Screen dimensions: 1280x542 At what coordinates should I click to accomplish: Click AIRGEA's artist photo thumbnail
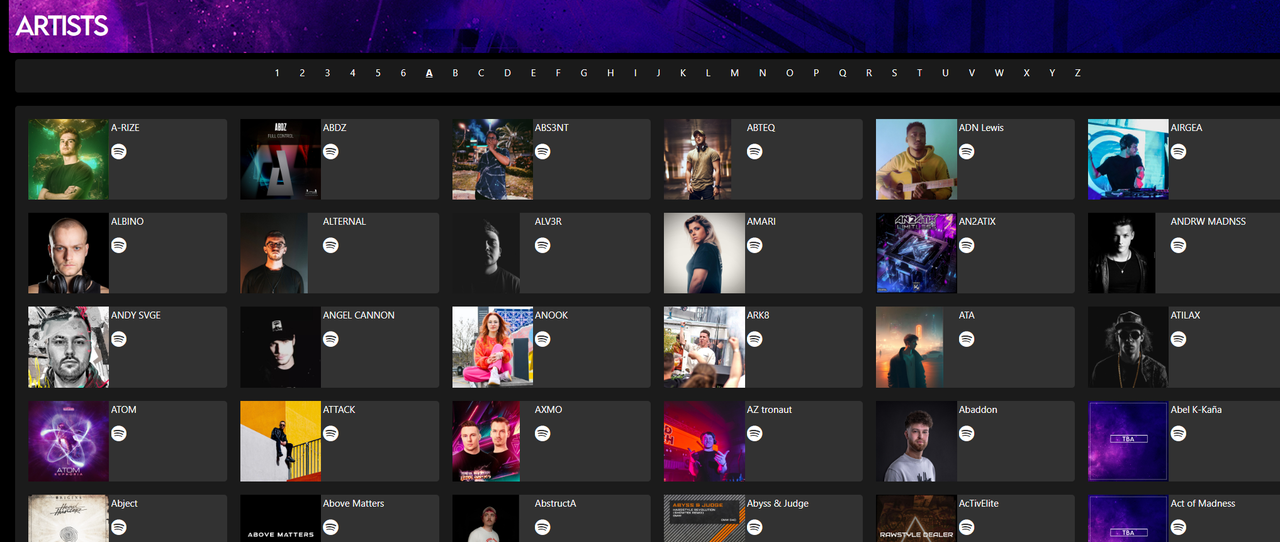click(x=1128, y=160)
